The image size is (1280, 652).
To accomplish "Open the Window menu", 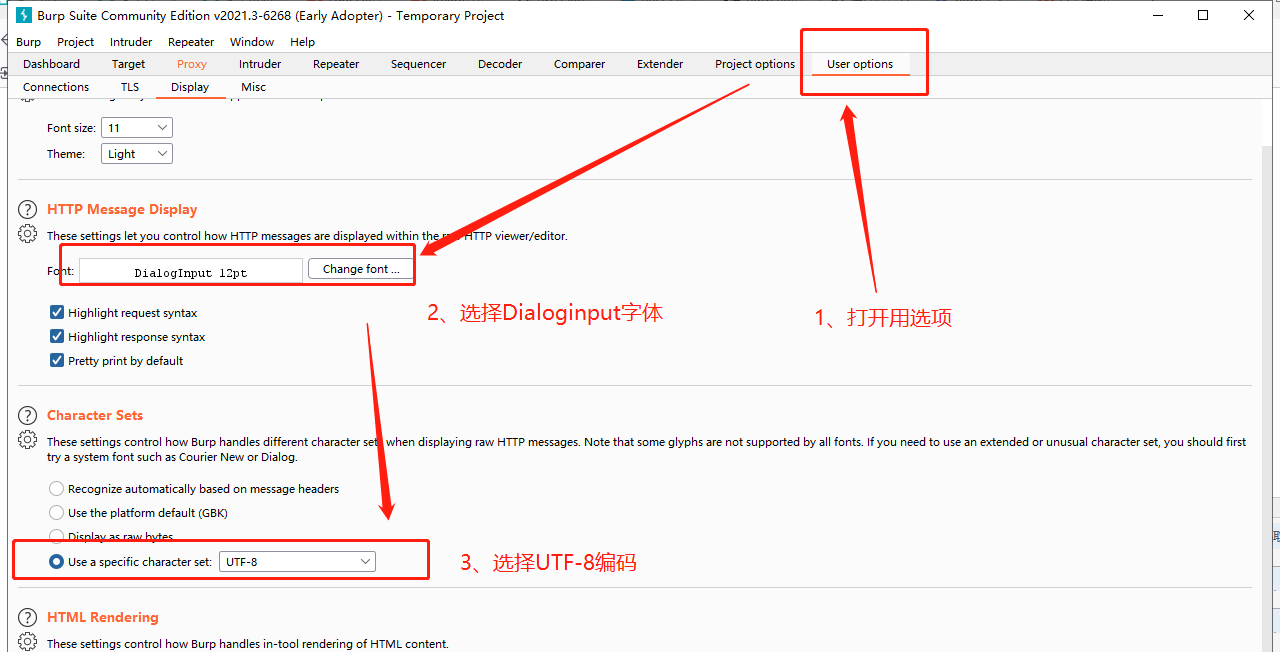I will pos(252,42).
